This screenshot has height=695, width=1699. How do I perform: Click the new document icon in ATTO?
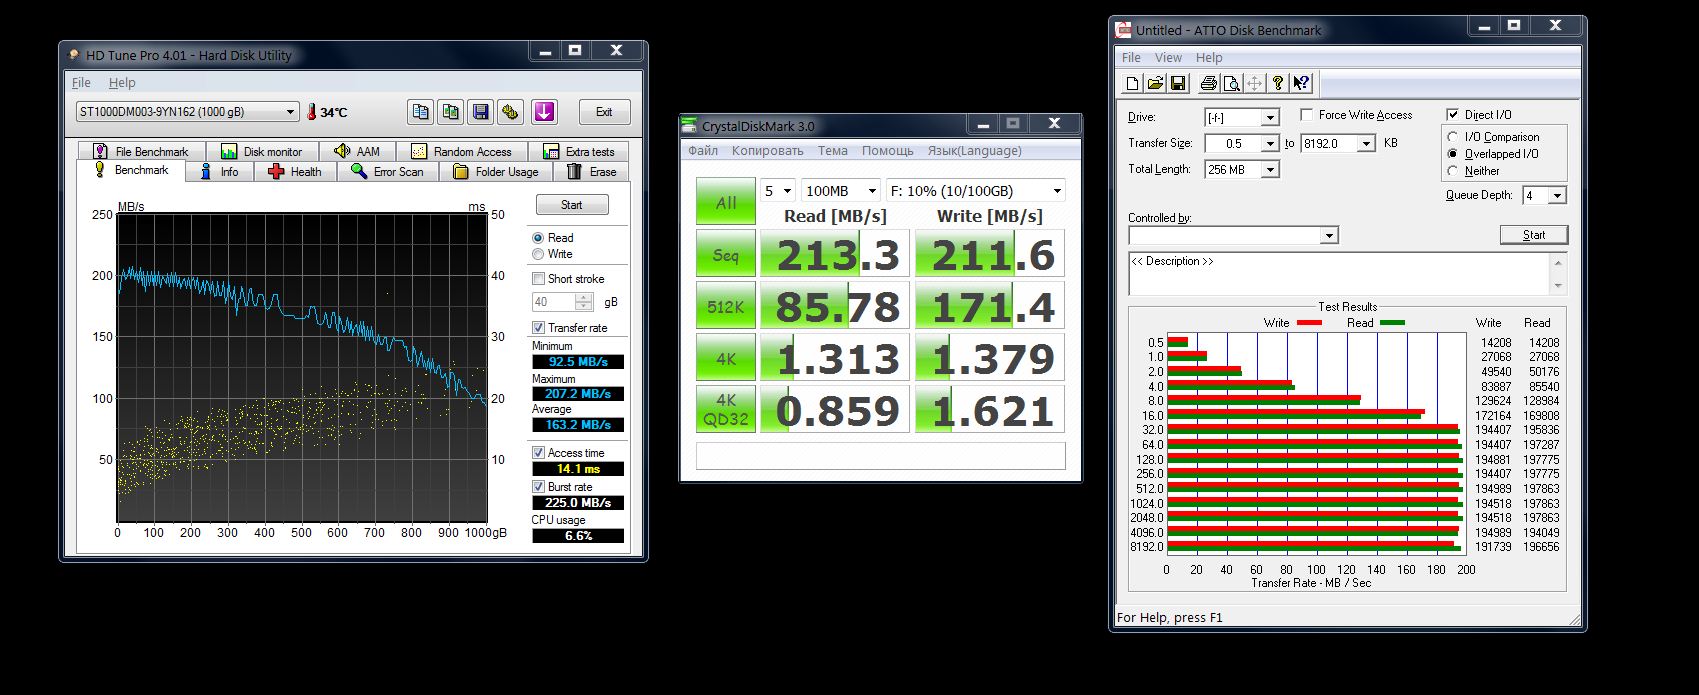point(1133,83)
